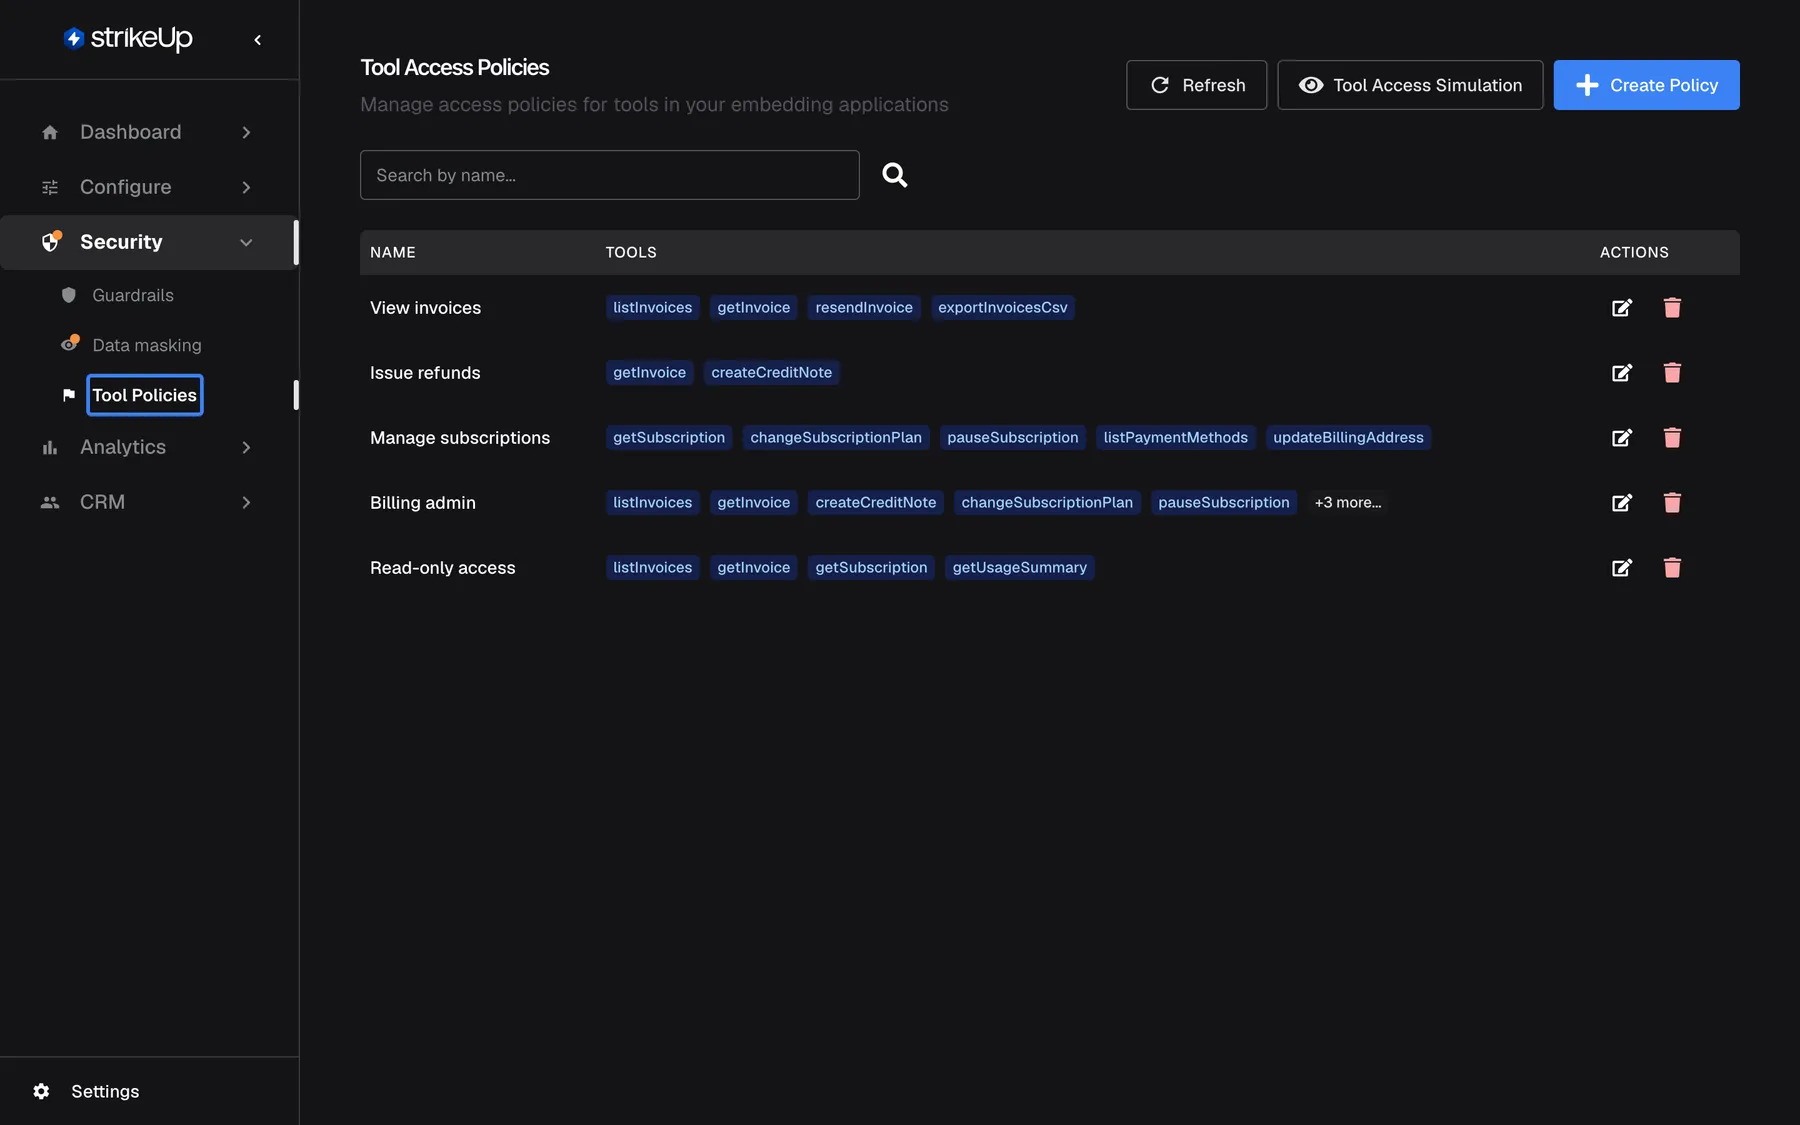Viewport: 1800px width, 1125px height.
Task: Delete the Manage subscriptions policy
Action: [x=1672, y=438]
